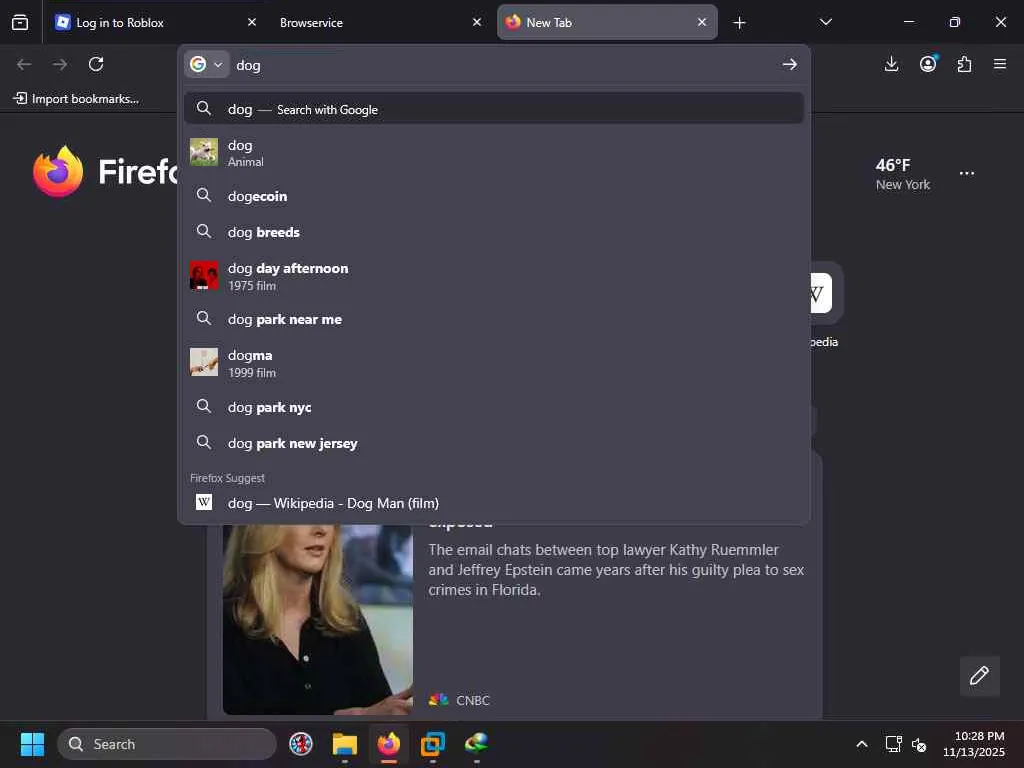Open the Extensions puzzle icon
This screenshot has width=1024, height=768.
pos(964,64)
